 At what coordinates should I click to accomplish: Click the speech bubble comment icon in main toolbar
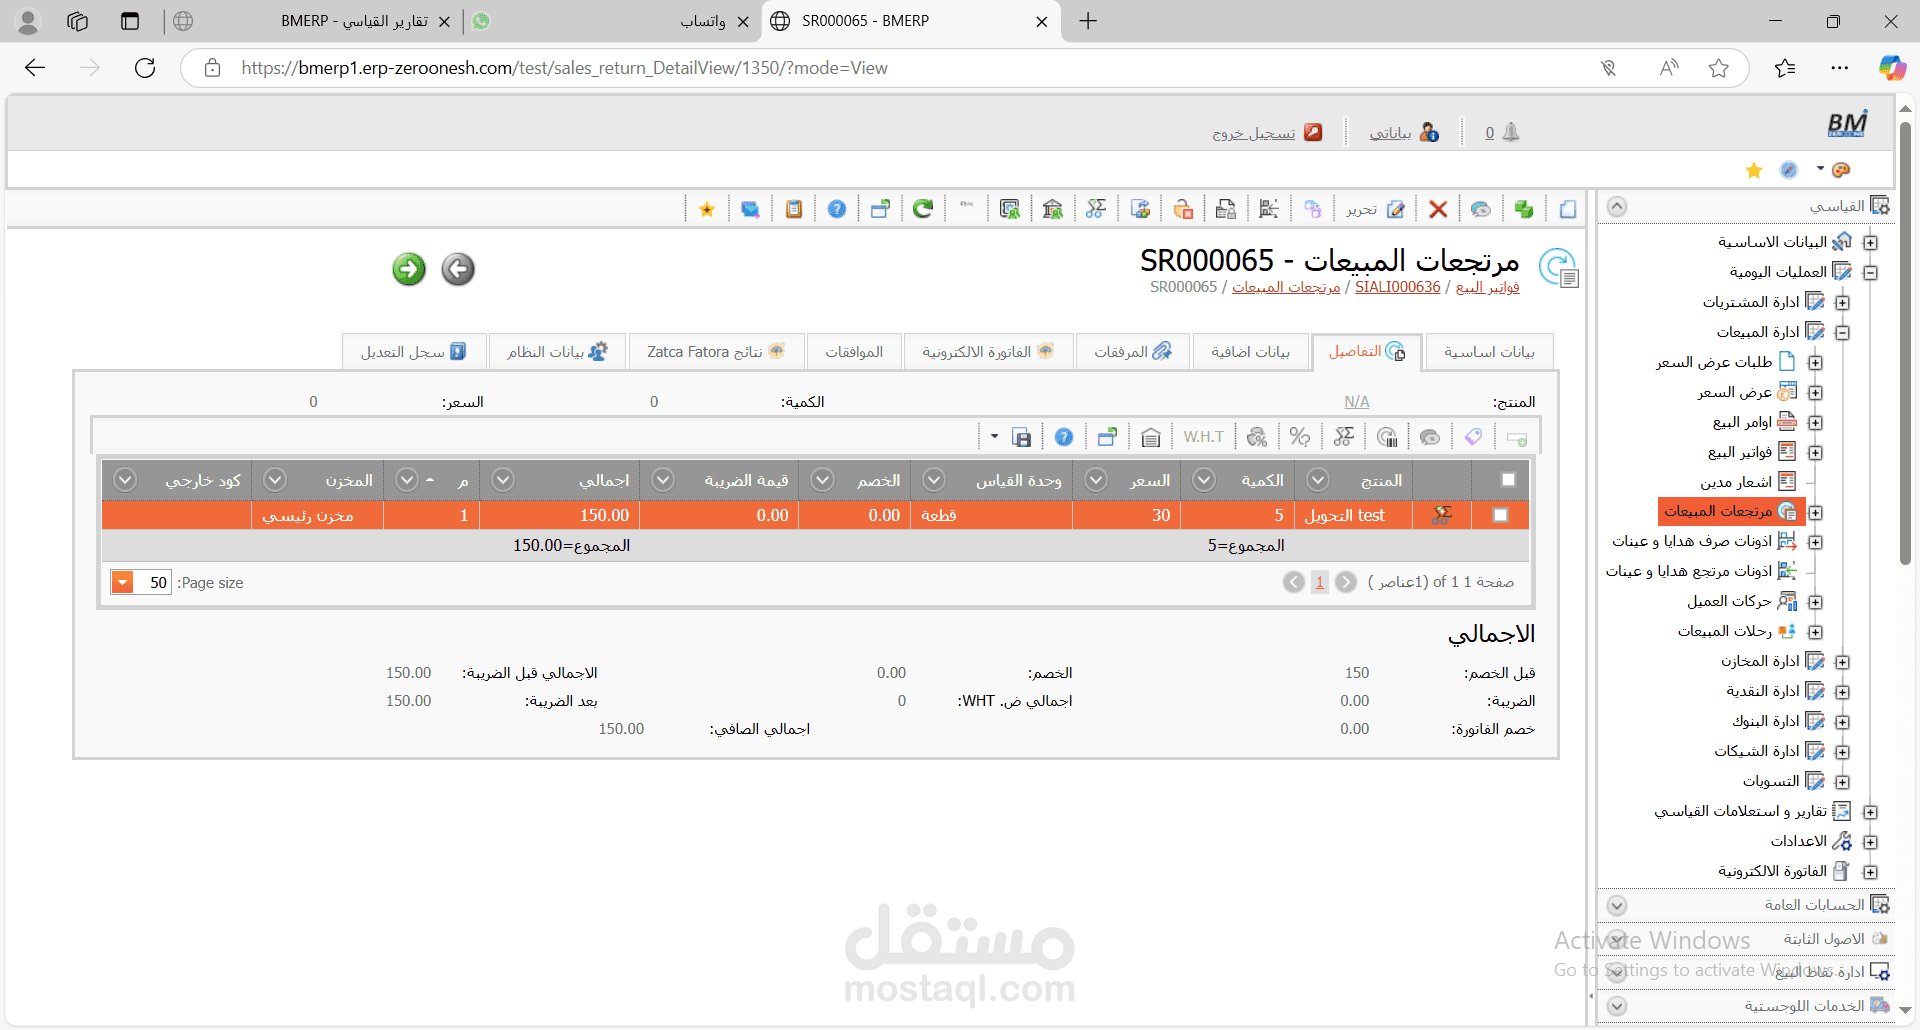pos(1481,209)
